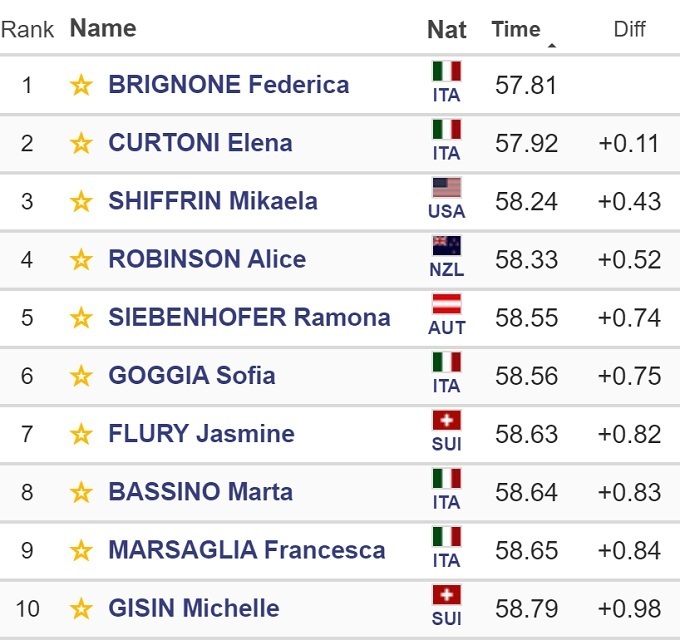Viewport: 680px width, 640px height.
Task: Toggle favorite star for CURTONI Elena
Action: tap(81, 143)
